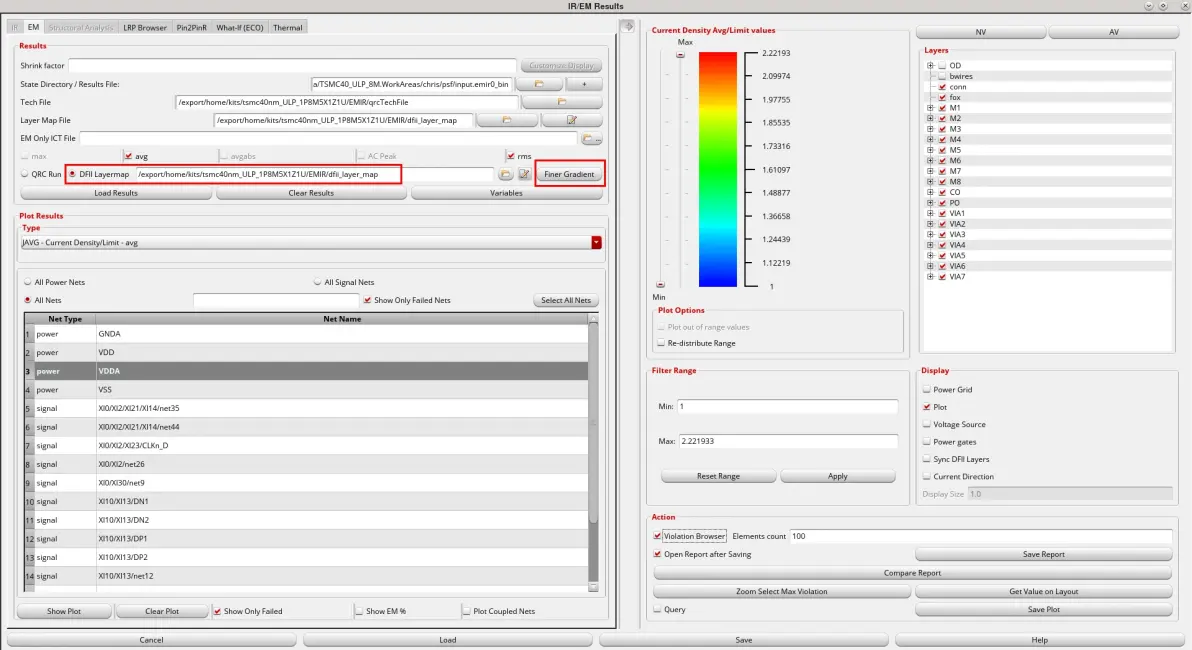Browse for Tech File with folder icon

[x=562, y=102]
